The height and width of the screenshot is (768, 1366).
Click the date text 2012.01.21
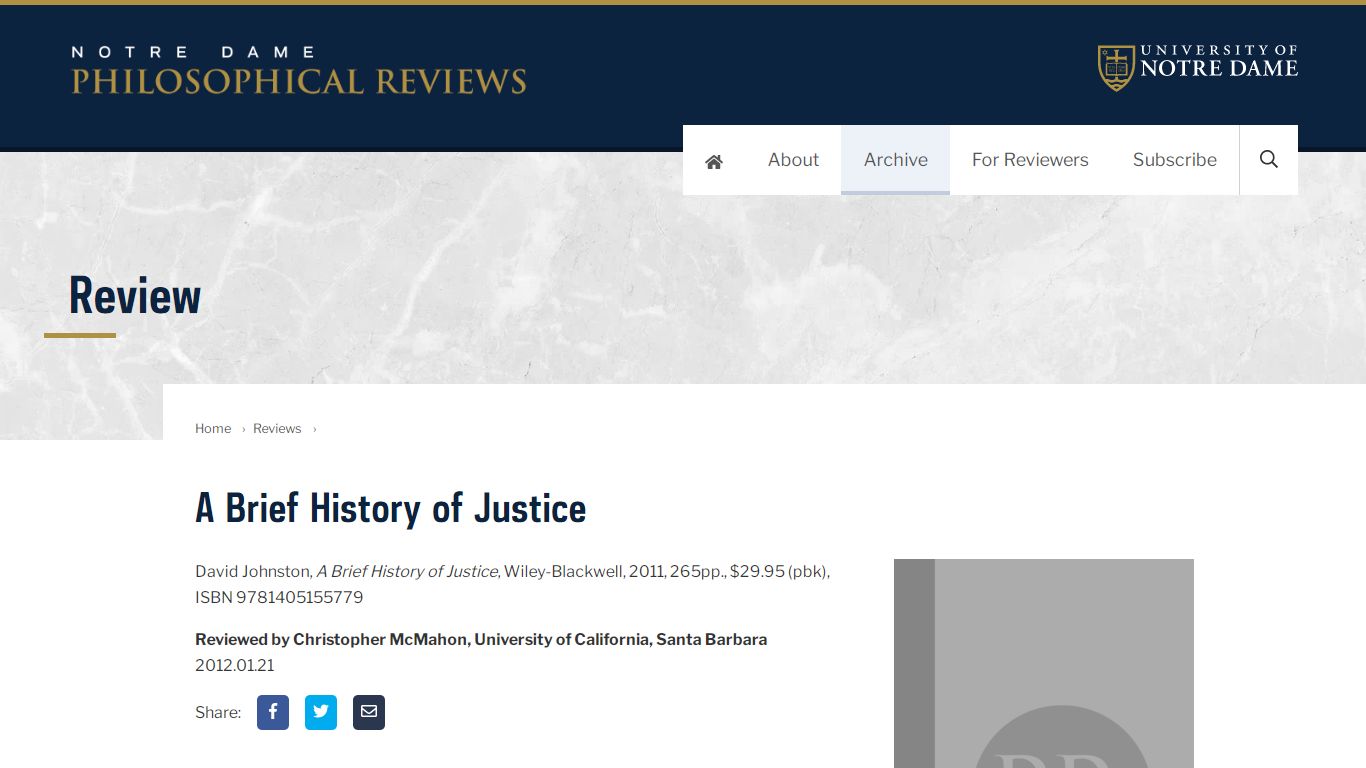(235, 665)
